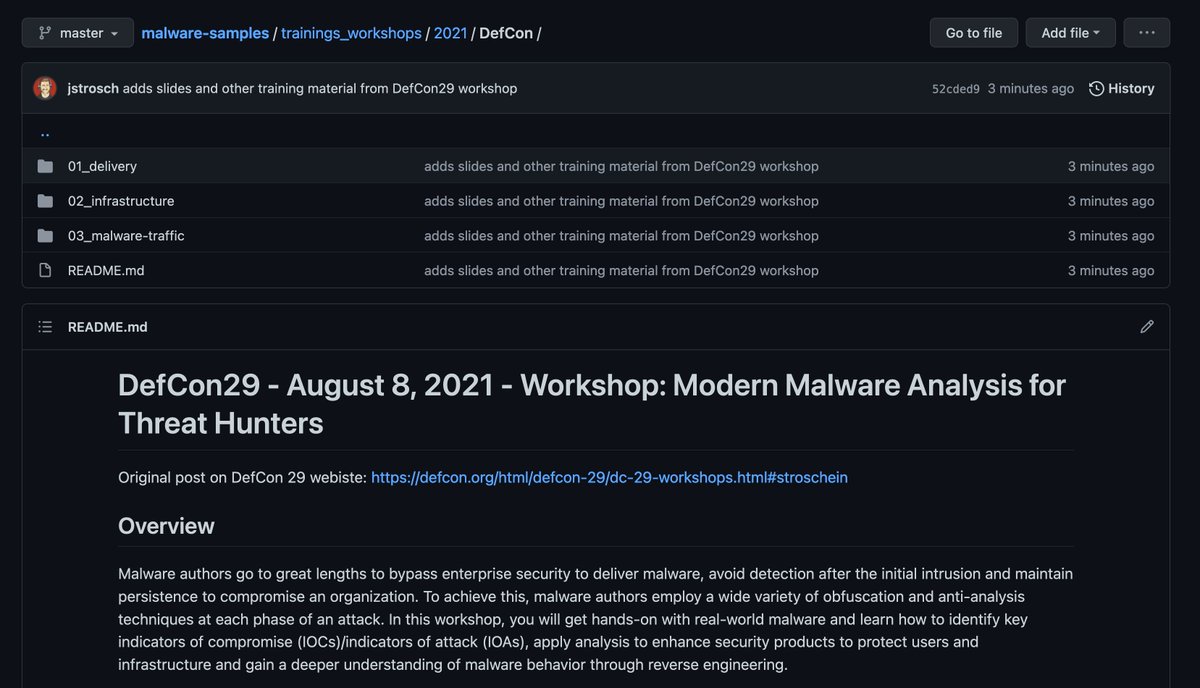1200x688 pixels.
Task: Click the folder icon for 01_delivery
Action: [x=45, y=166]
